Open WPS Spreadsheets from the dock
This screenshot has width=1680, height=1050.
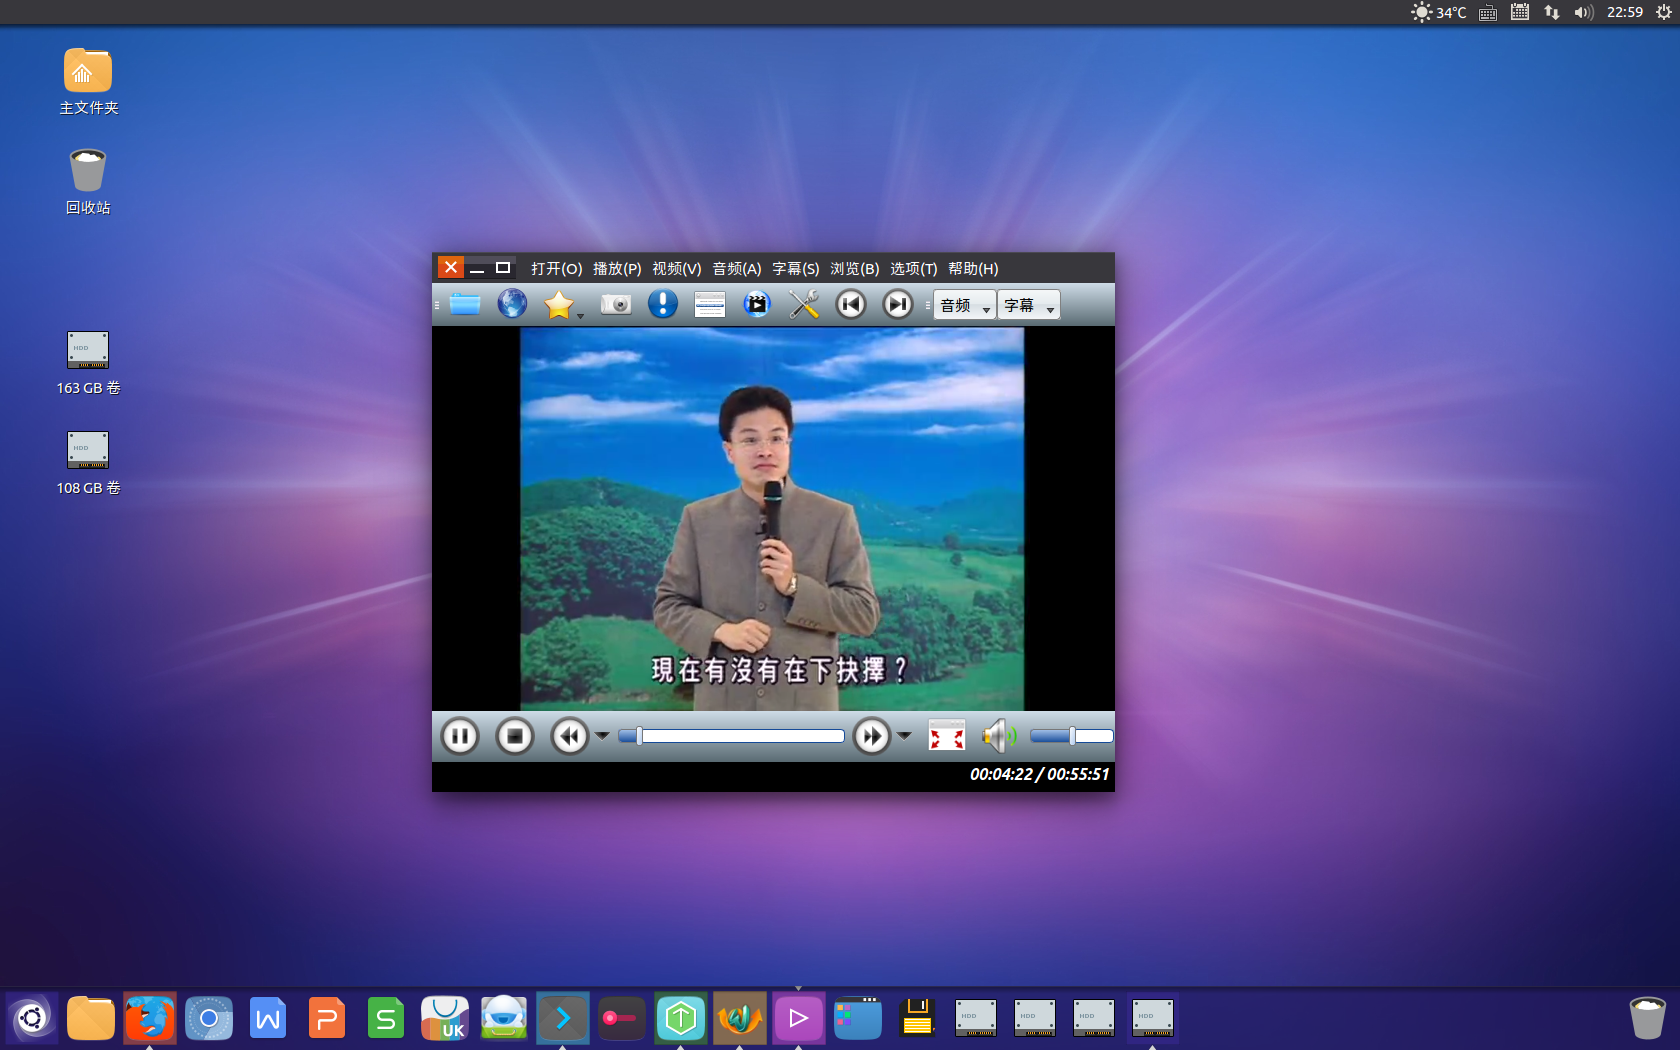386,1019
